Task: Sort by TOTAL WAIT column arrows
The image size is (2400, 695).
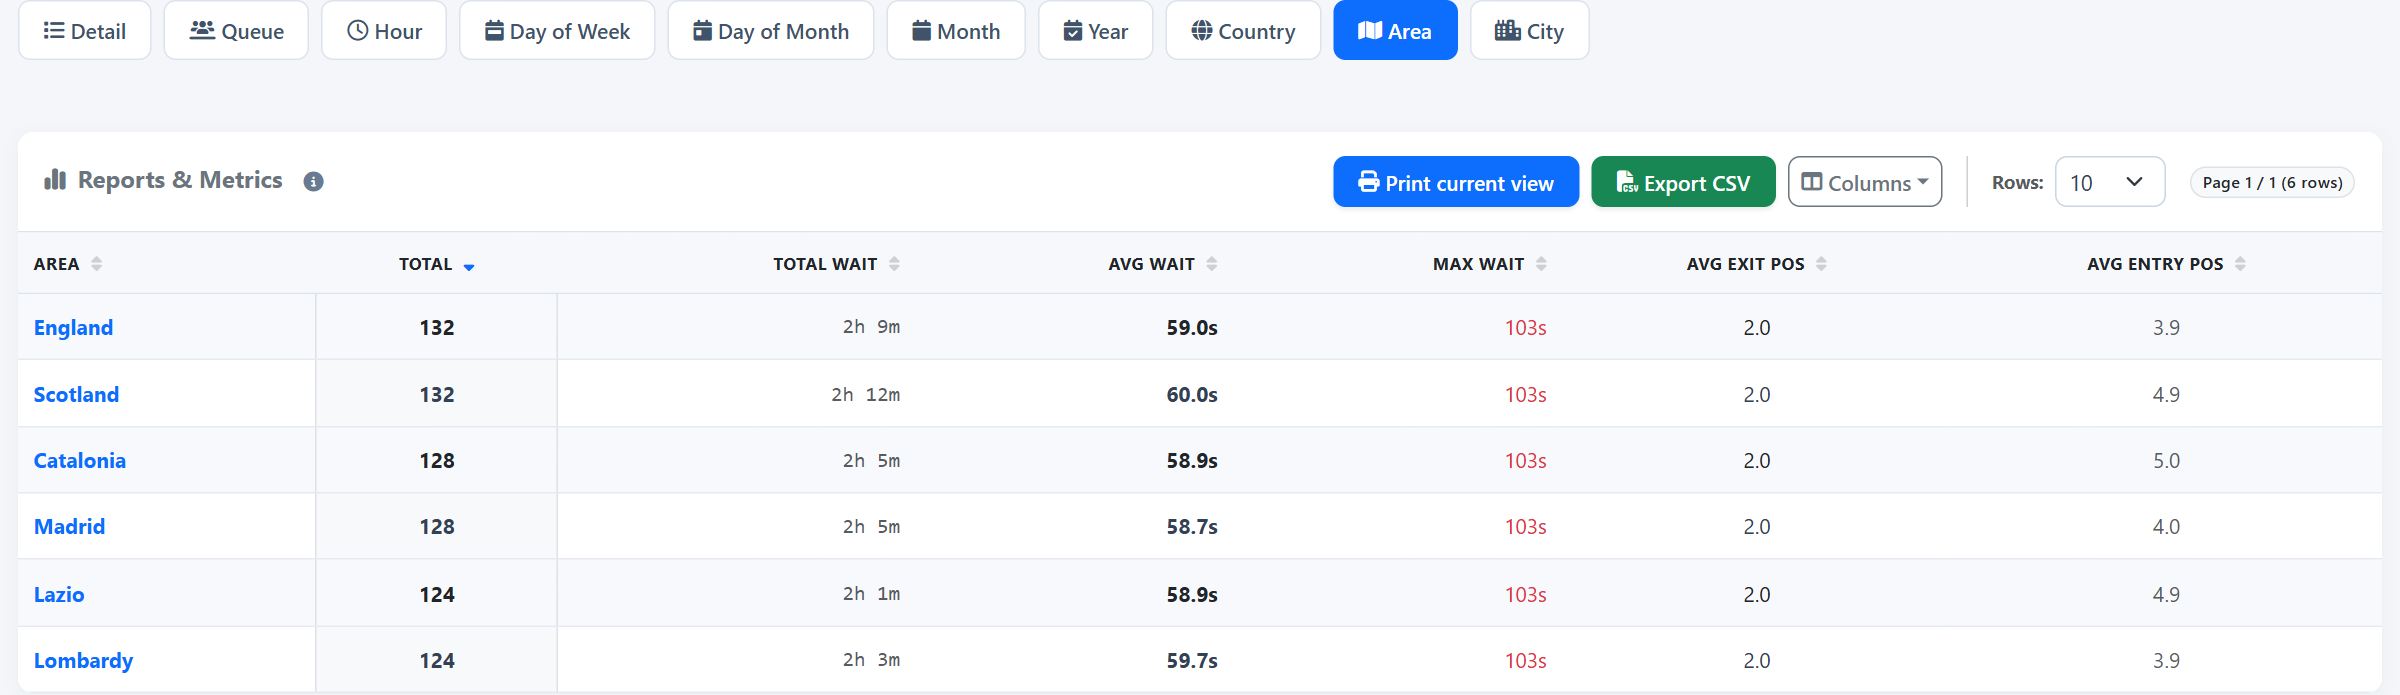Action: pos(894,264)
